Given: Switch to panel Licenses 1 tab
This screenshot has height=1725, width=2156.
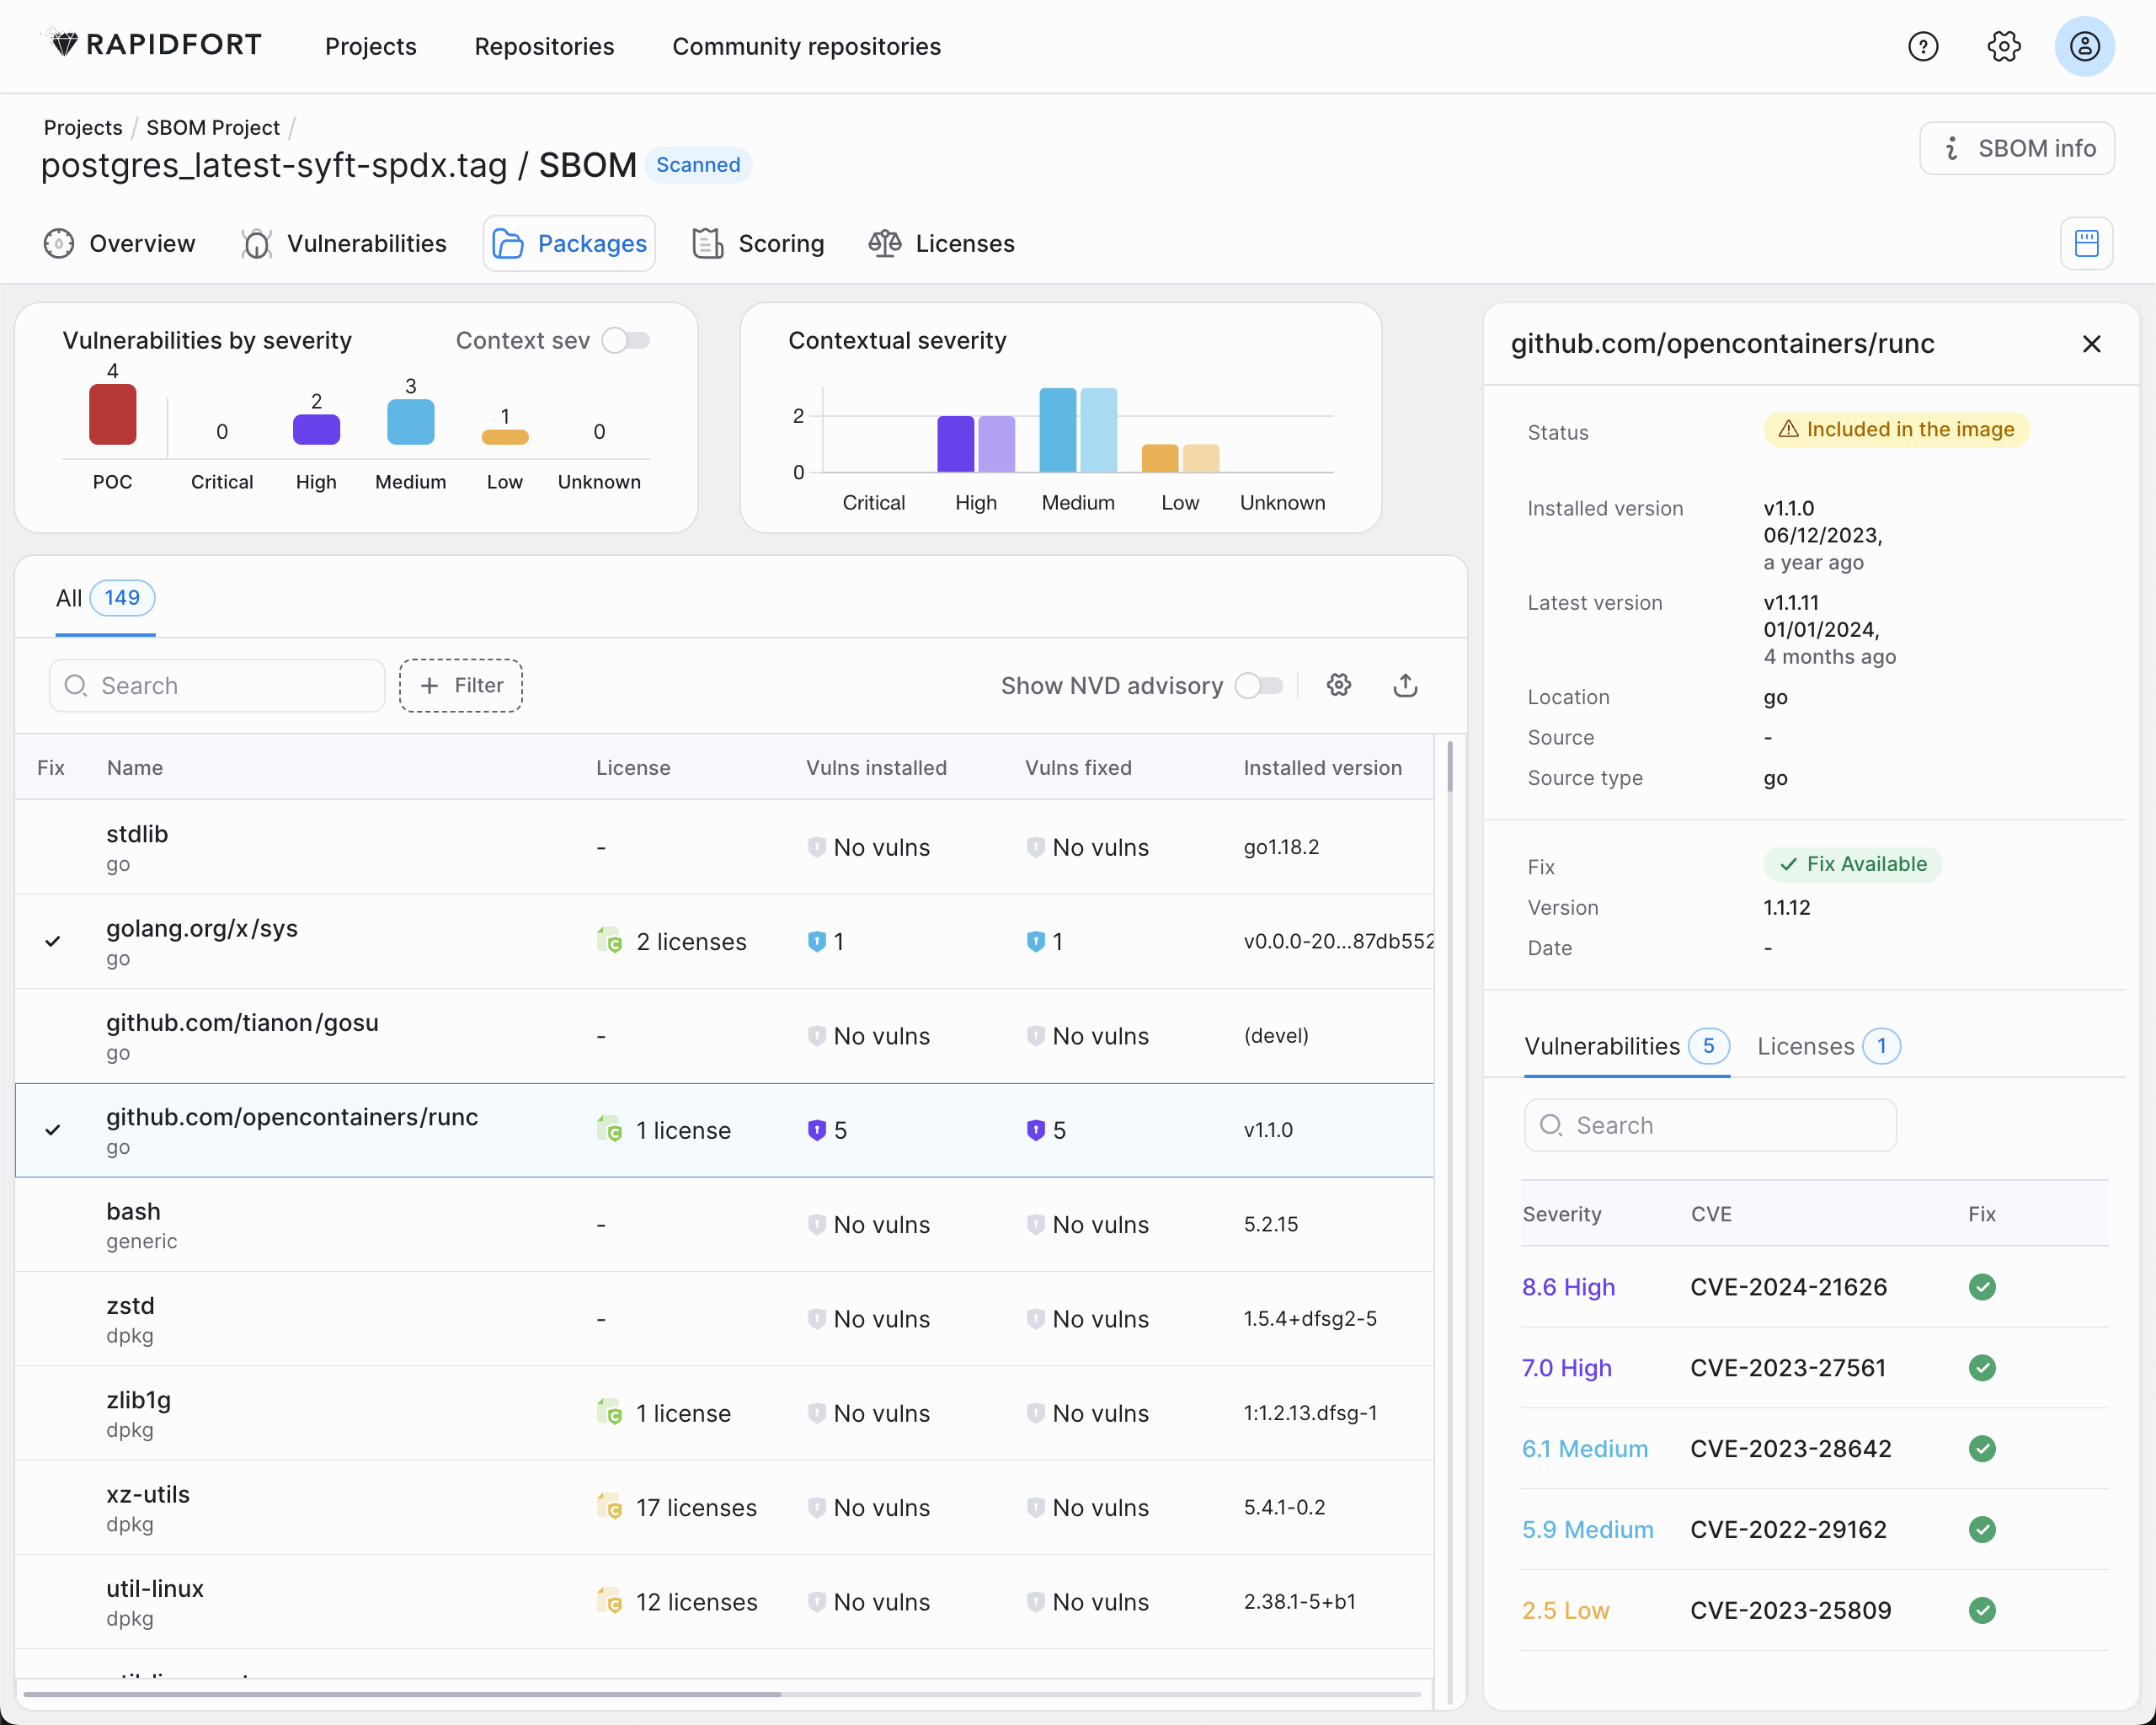Looking at the screenshot, I should pyautogui.click(x=1828, y=1046).
